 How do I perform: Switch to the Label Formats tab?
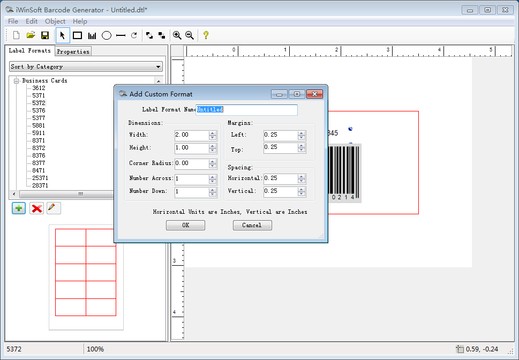click(30, 51)
